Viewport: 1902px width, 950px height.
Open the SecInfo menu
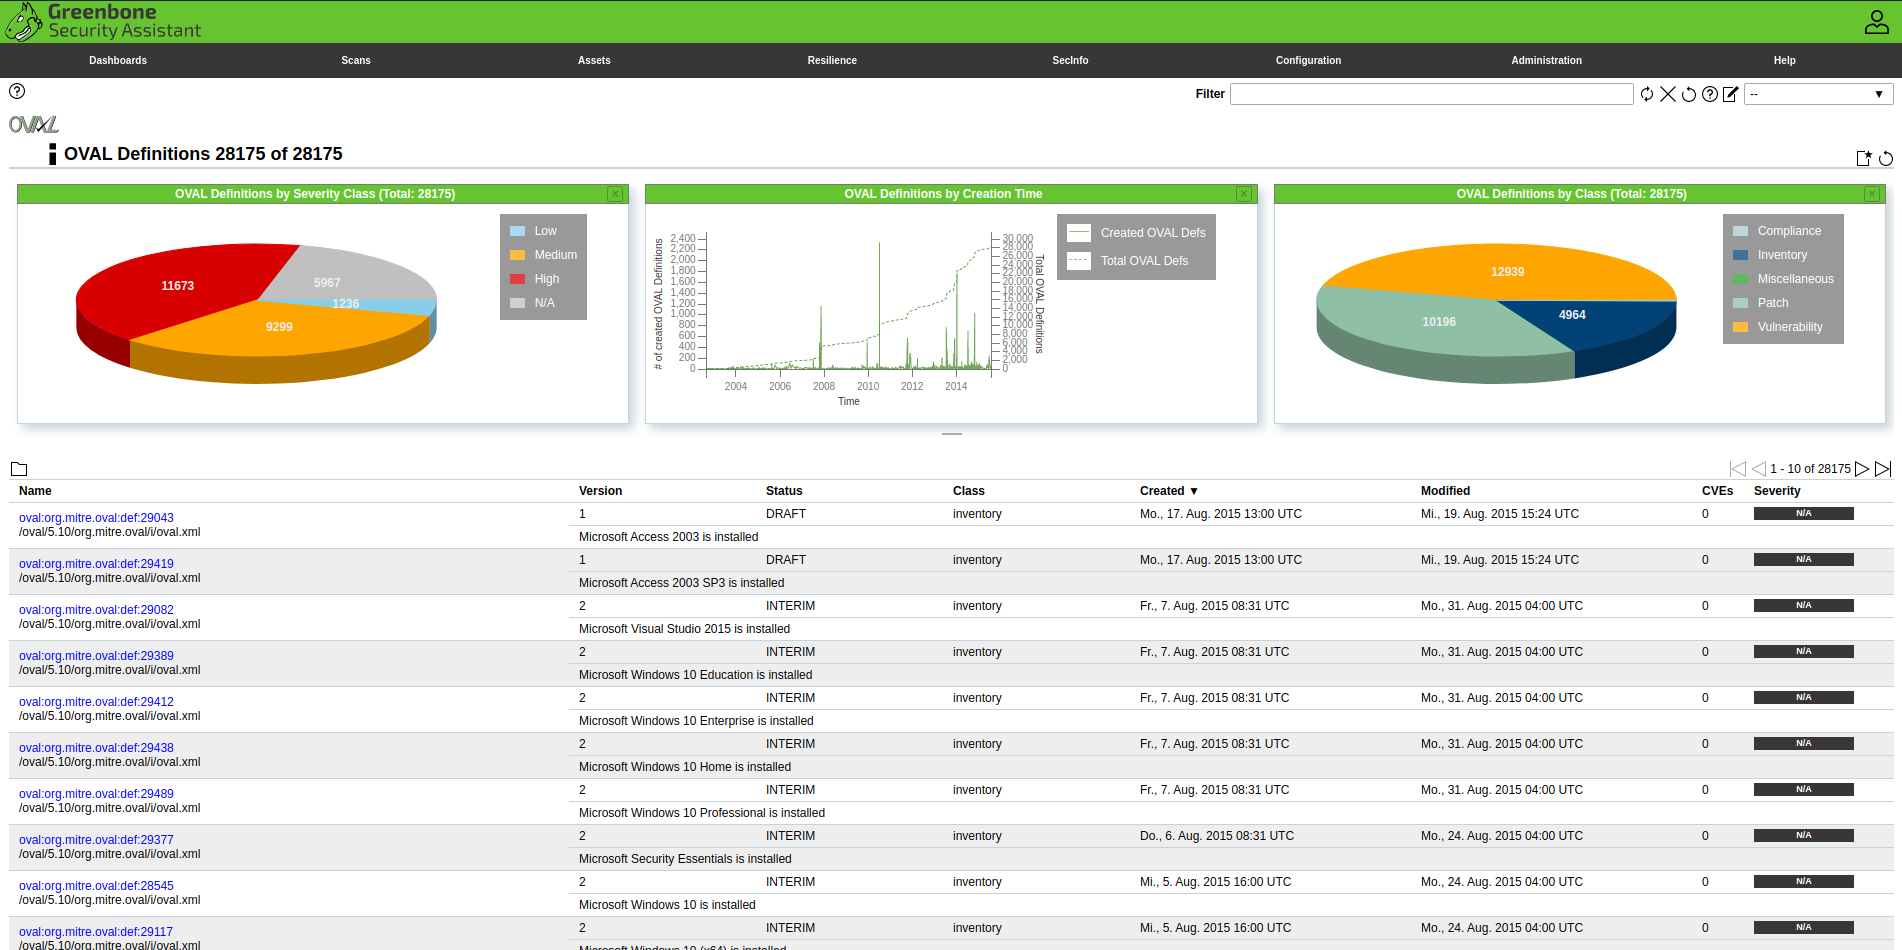[1070, 60]
